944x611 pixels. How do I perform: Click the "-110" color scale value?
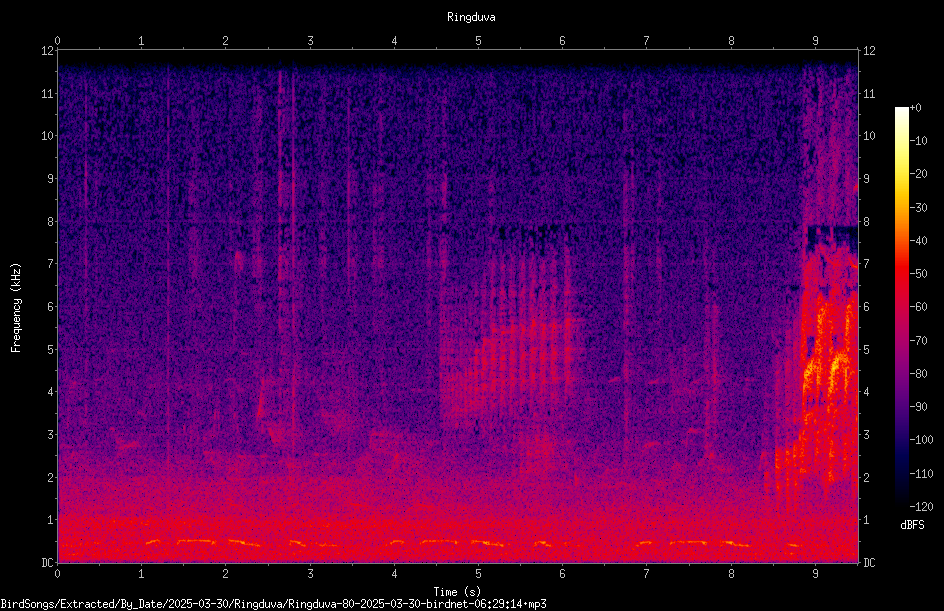[921, 474]
